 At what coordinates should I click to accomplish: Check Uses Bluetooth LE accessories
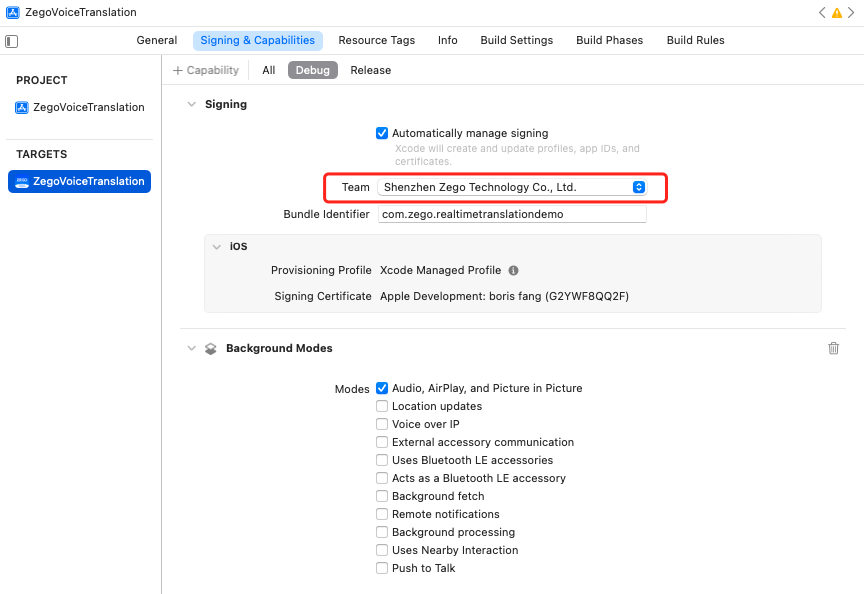coord(382,460)
